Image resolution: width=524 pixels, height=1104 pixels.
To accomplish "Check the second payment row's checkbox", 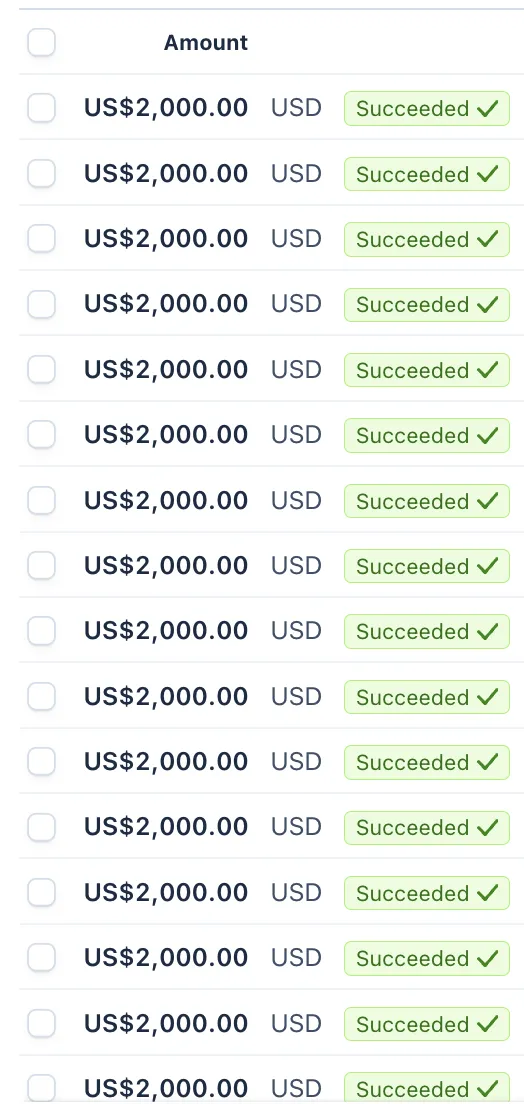I will click(42, 174).
